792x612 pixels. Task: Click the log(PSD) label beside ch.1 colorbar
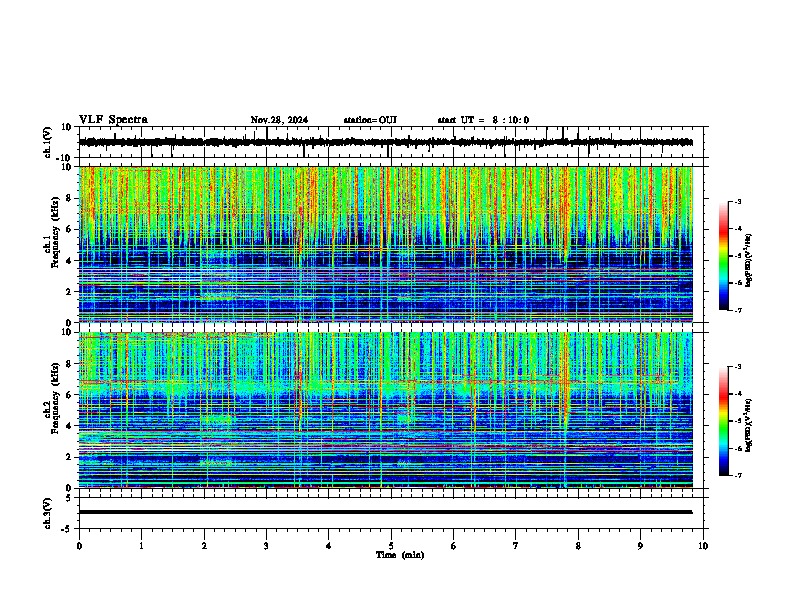(748, 261)
